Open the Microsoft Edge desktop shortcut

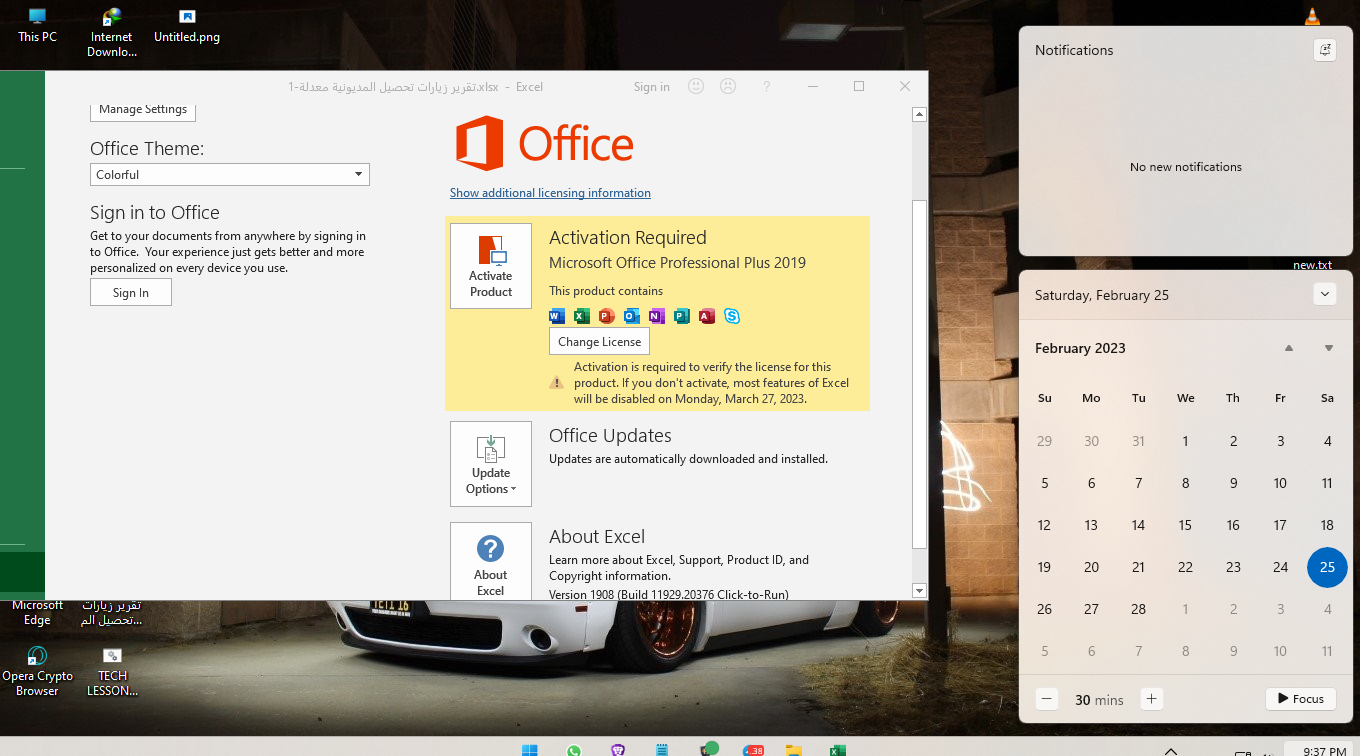[x=37, y=612]
